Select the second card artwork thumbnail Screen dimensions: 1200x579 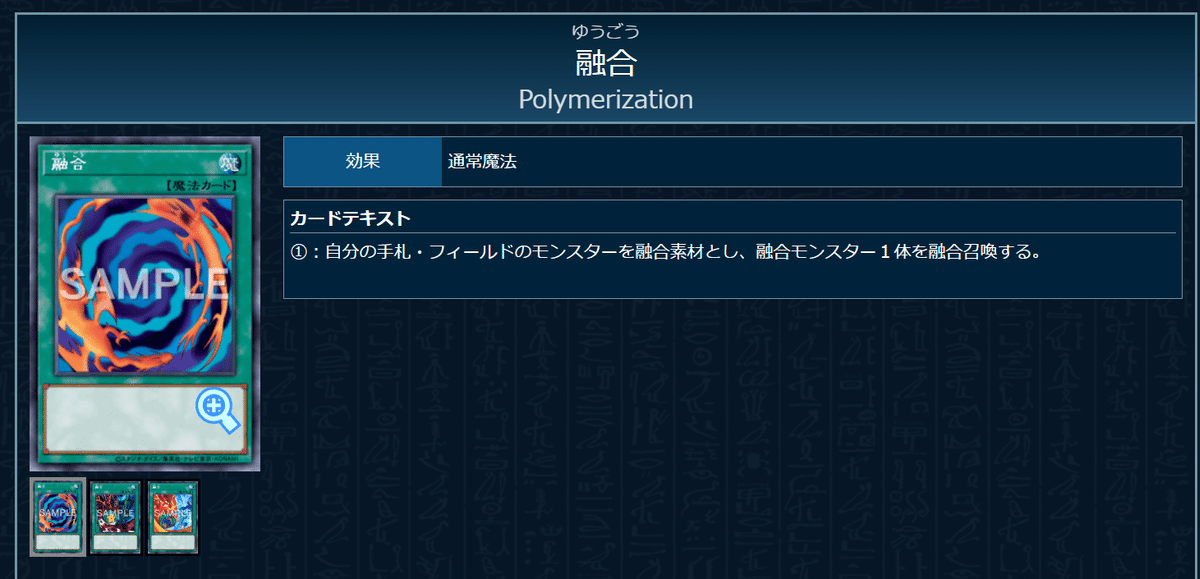pos(115,517)
